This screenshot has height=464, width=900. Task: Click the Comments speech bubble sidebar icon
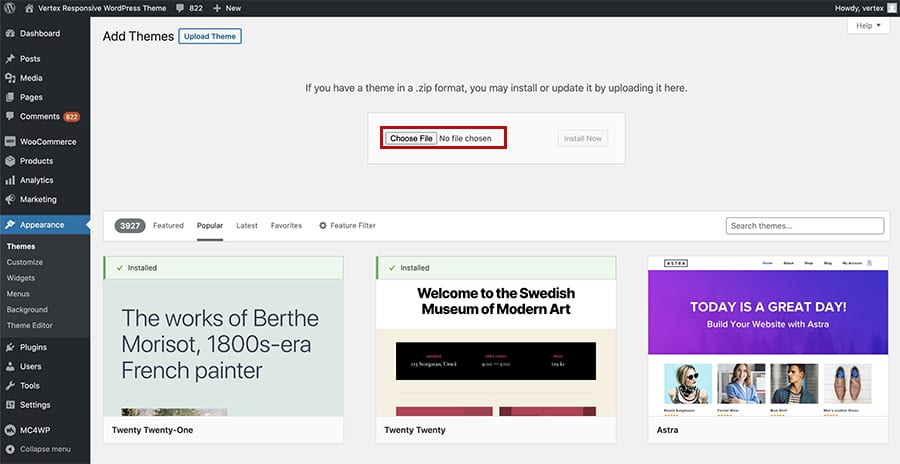click(10, 116)
